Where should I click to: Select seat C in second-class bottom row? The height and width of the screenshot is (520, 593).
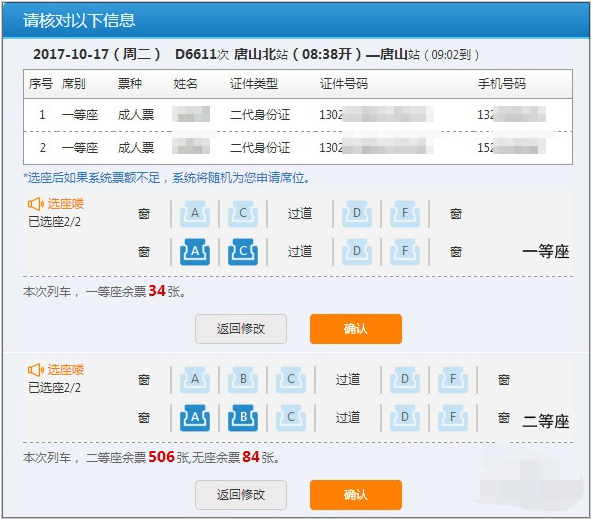coord(291,418)
